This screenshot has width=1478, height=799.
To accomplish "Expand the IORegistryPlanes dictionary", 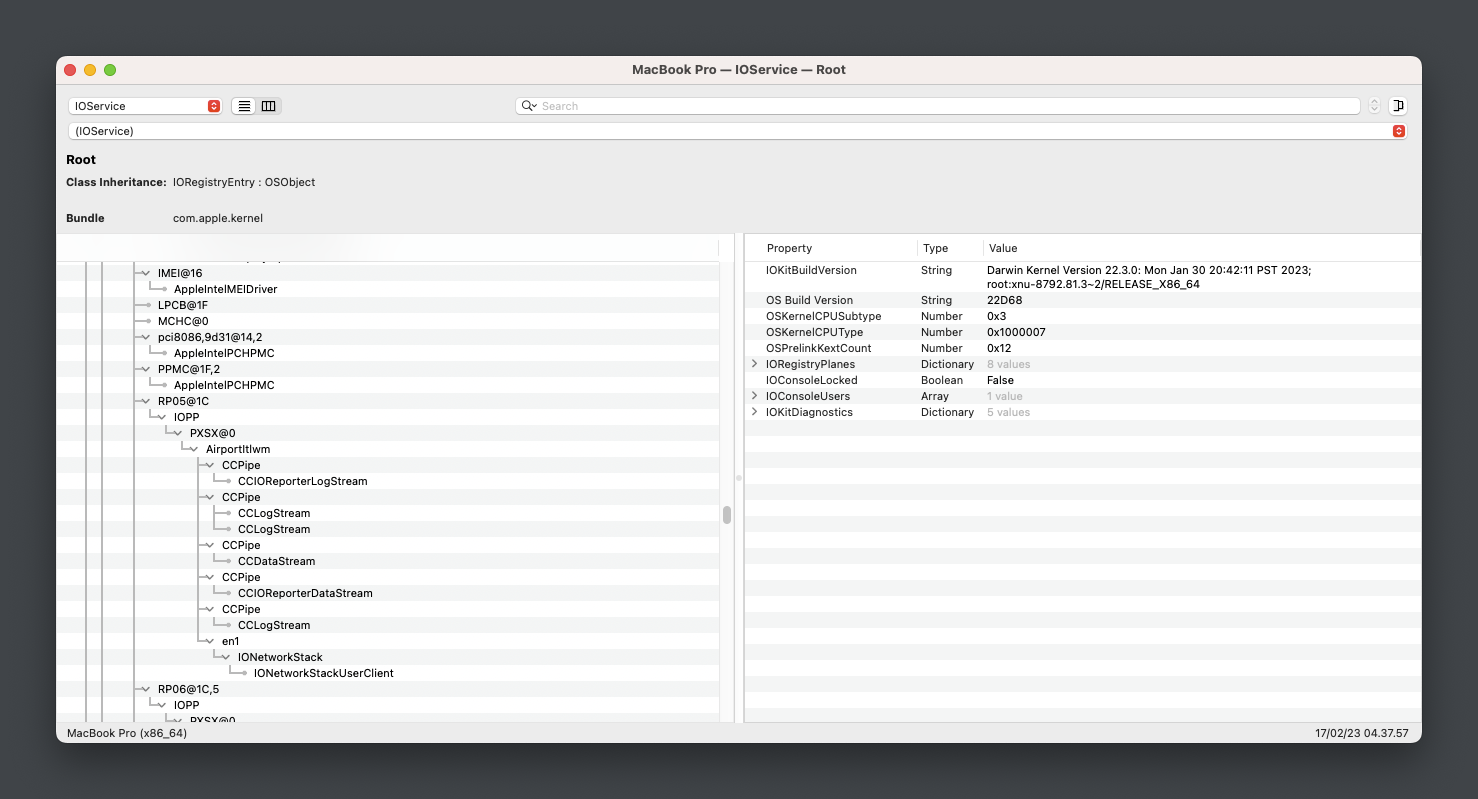I will (x=754, y=364).
